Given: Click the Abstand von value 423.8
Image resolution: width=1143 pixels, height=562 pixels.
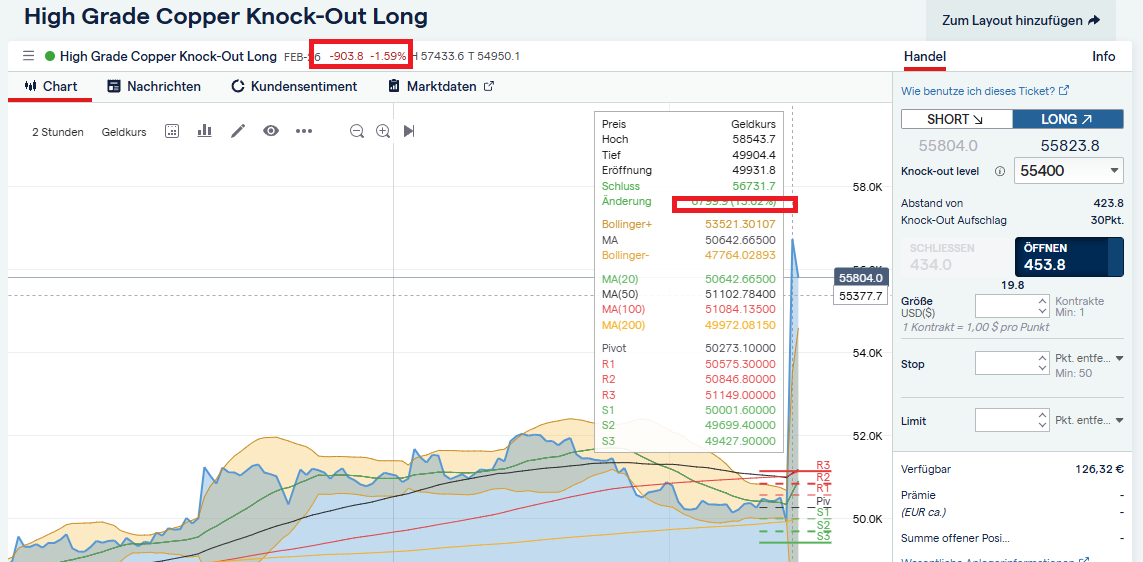Looking at the screenshot, I should [1109, 203].
